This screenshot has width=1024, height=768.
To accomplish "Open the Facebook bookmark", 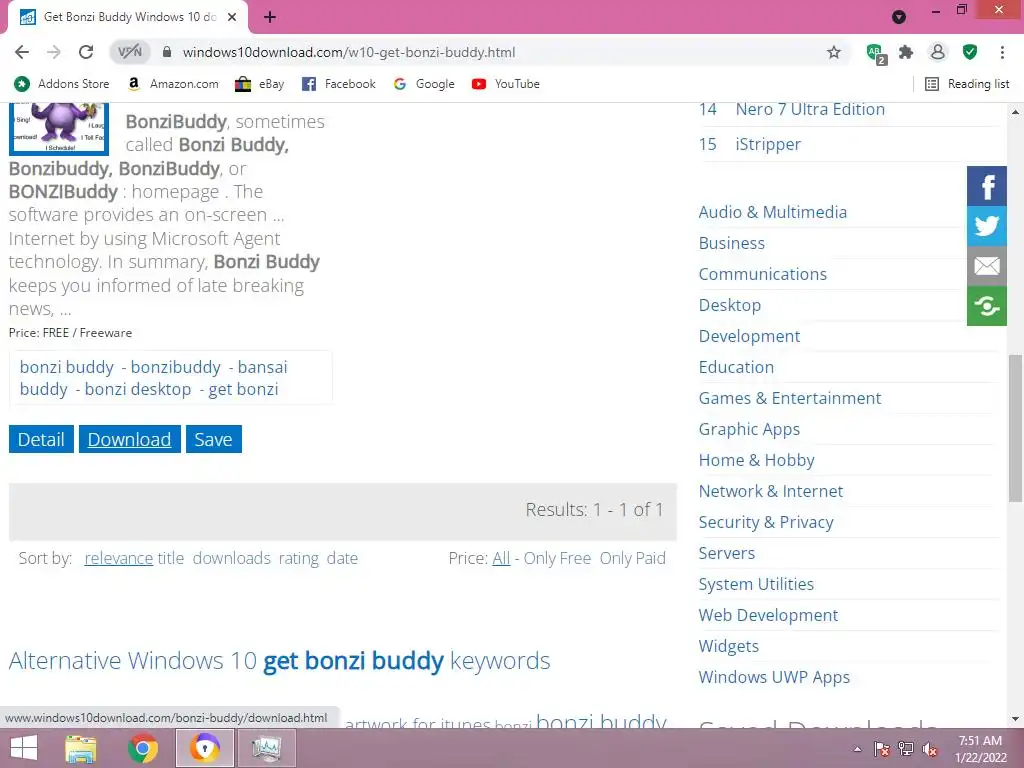I will coord(338,84).
